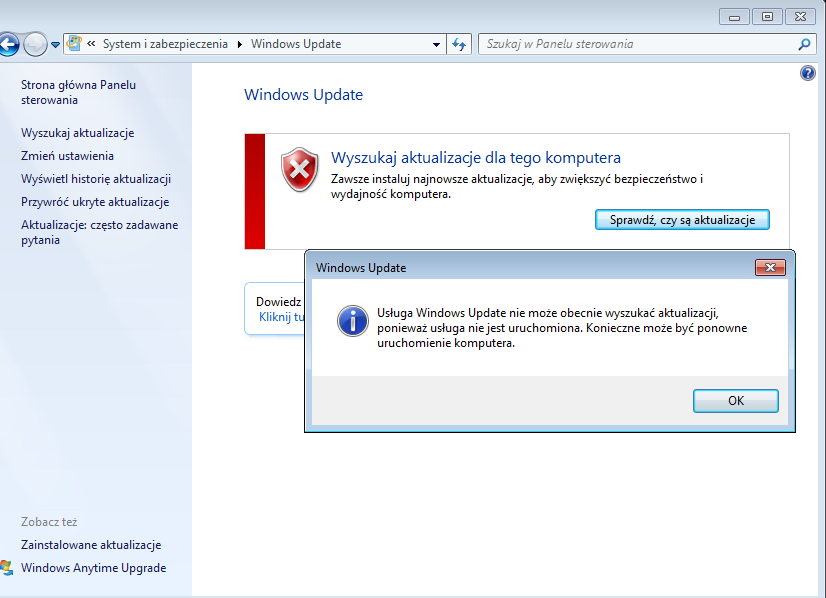
Task: Click the Wyszukaj aktualizacje dla tego komputera heading
Action: click(x=476, y=158)
